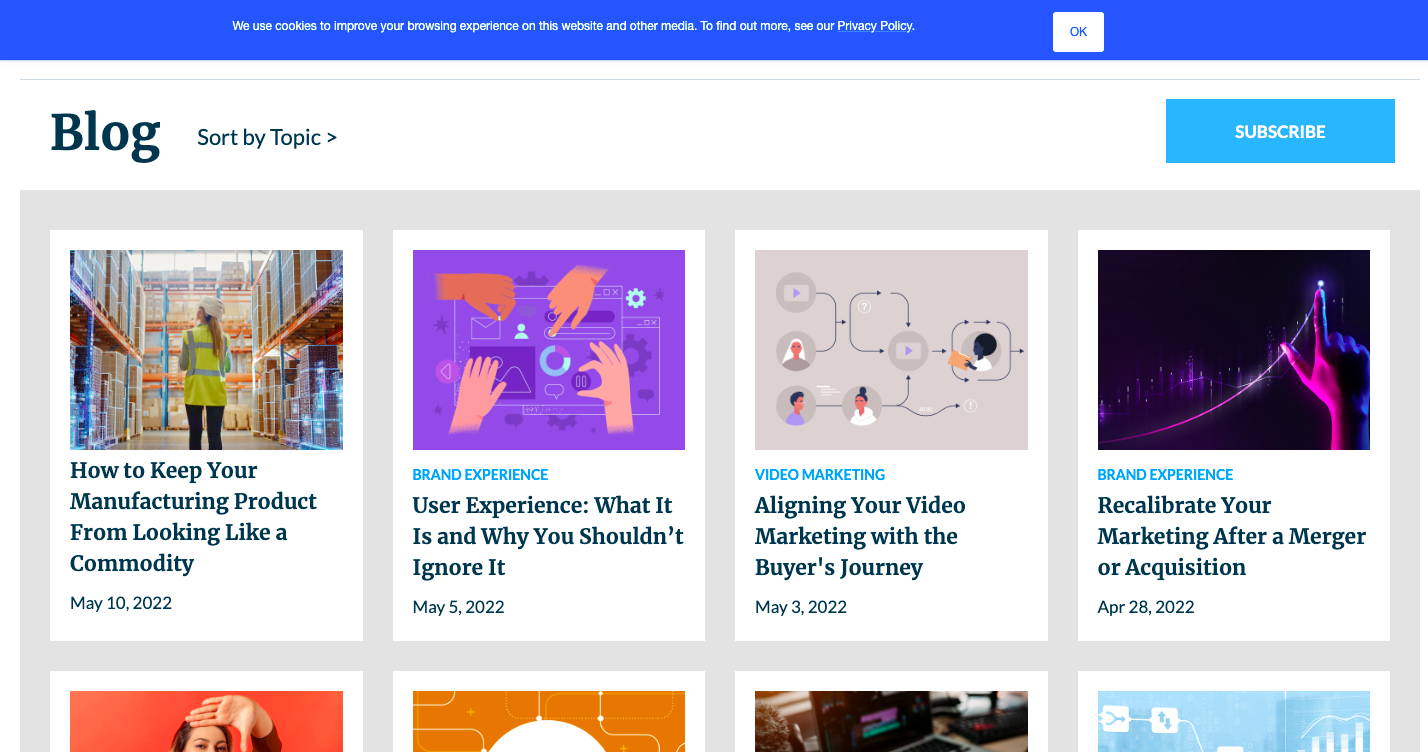Select the Apr 28, 2022 date text

1146,607
